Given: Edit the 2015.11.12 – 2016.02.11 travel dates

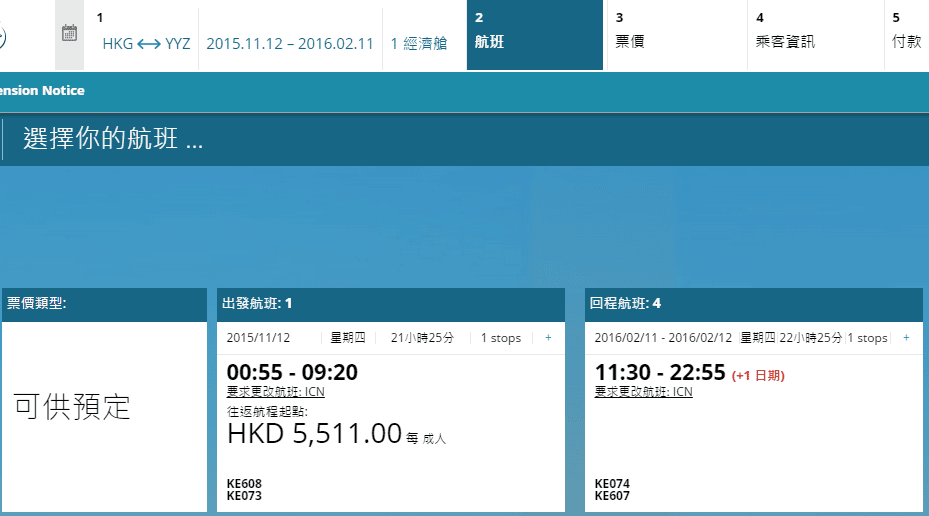Looking at the screenshot, I should 289,43.
